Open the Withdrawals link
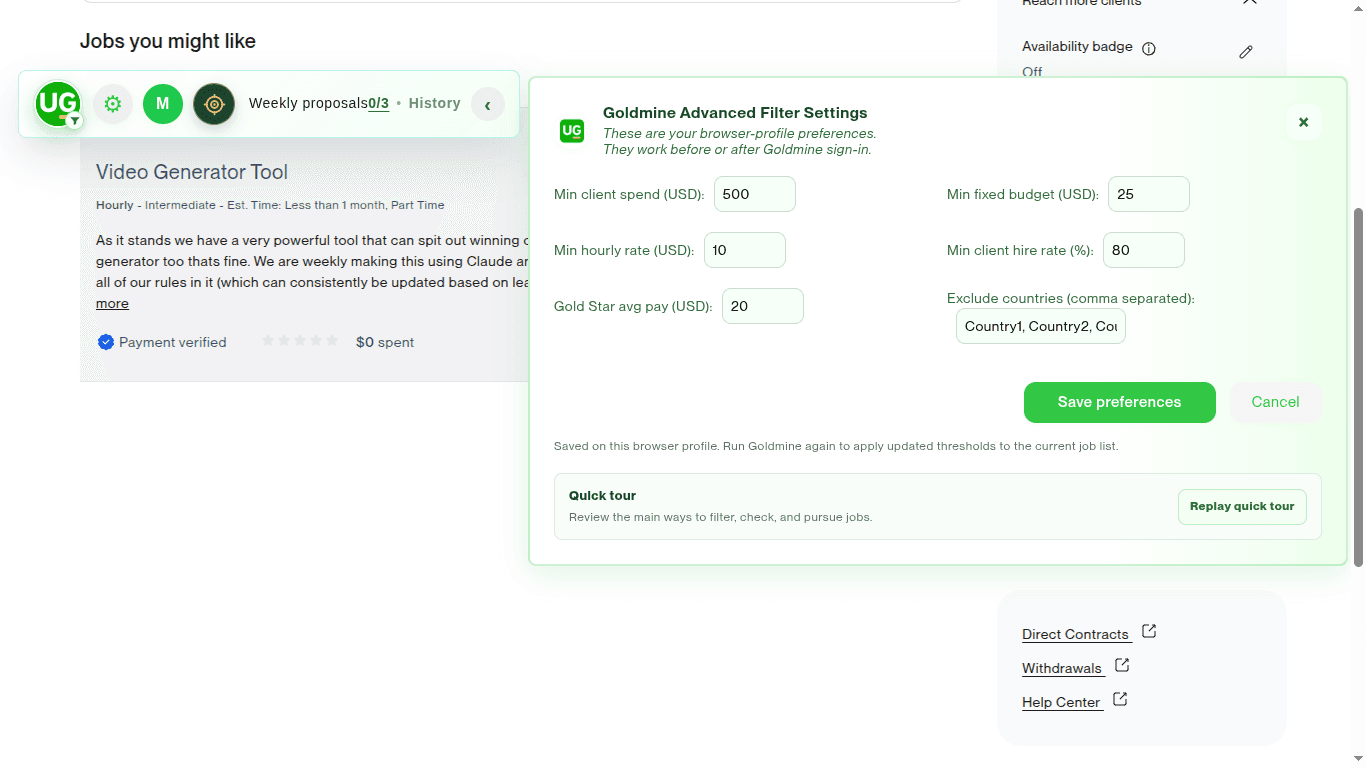This screenshot has width=1366, height=768. (x=1062, y=668)
